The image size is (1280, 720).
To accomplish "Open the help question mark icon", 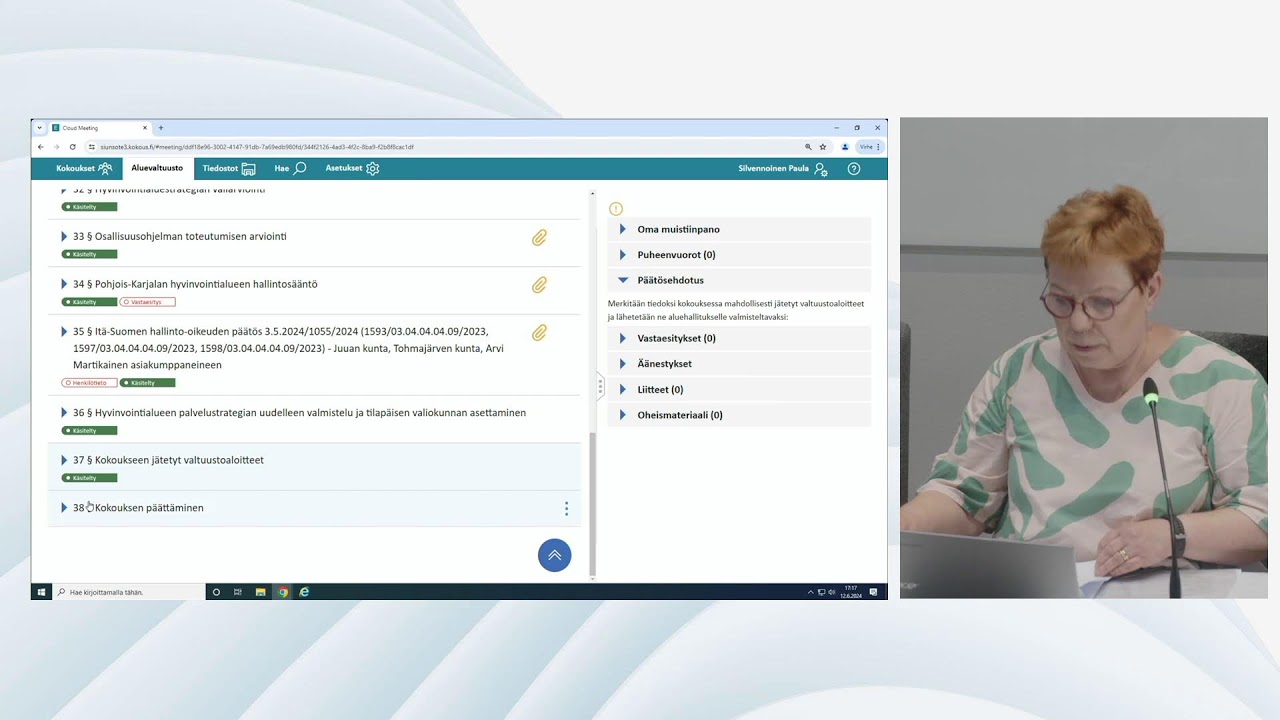I will coord(854,169).
